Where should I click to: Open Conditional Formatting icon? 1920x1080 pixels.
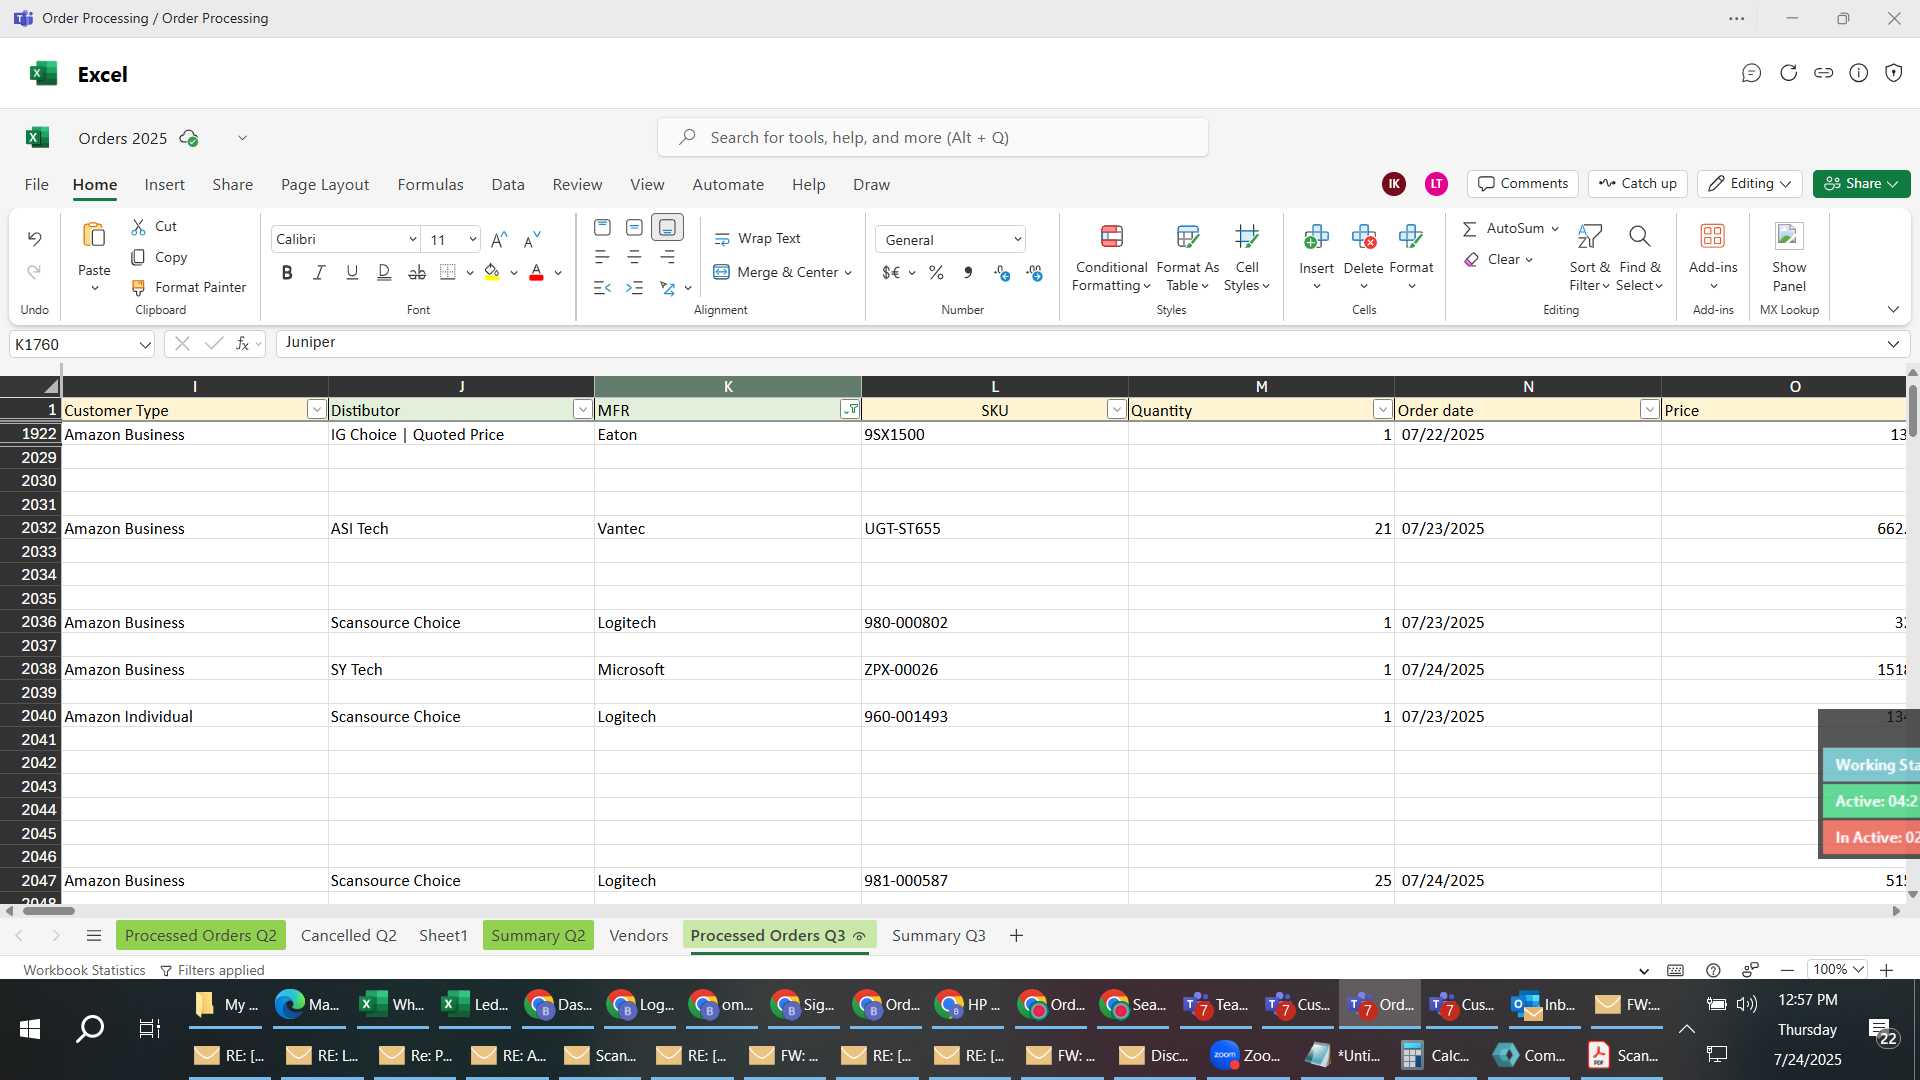pos(1111,237)
